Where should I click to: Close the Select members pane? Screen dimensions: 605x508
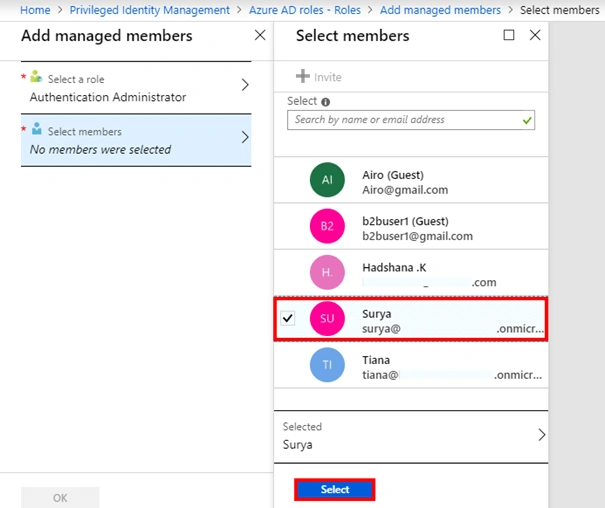pyautogui.click(x=535, y=35)
